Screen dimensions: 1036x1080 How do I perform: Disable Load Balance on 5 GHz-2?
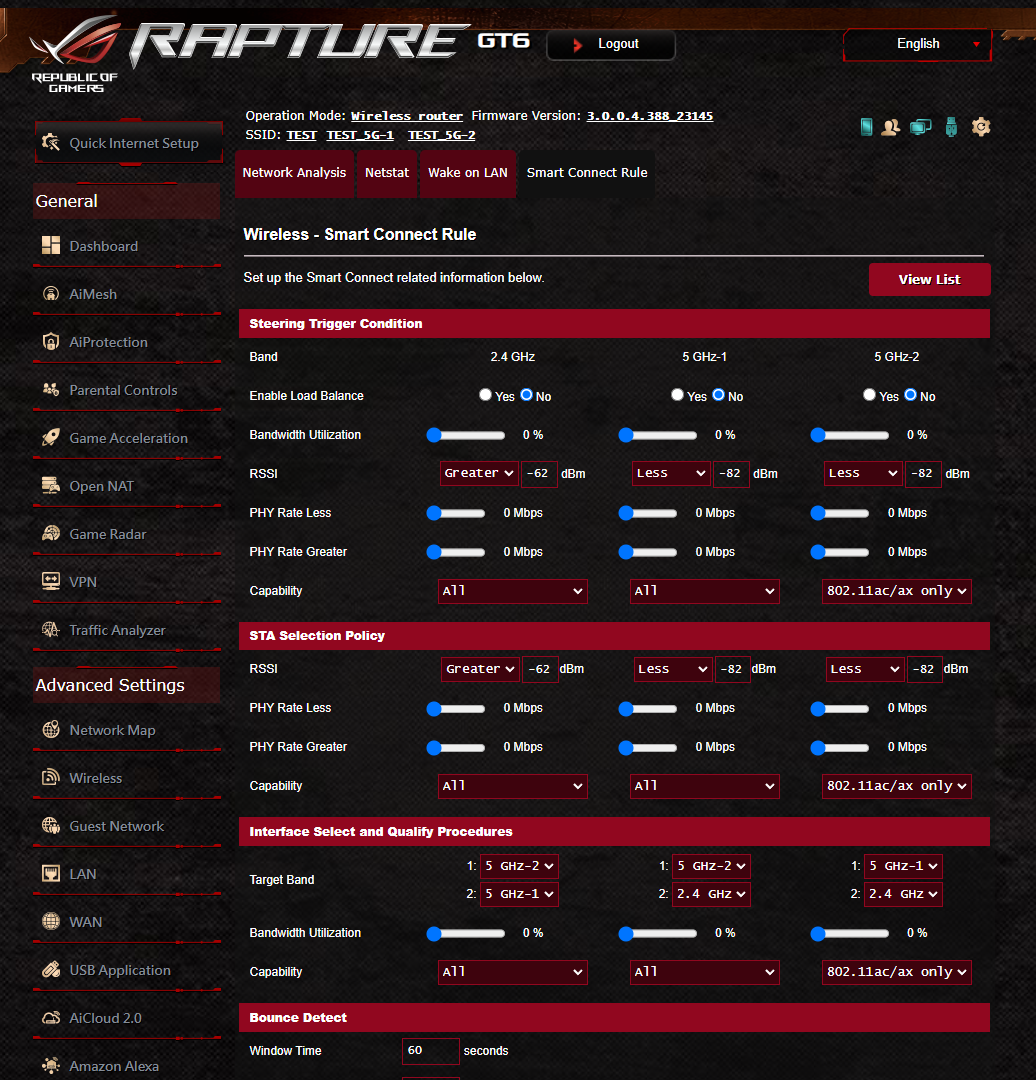[x=910, y=395]
